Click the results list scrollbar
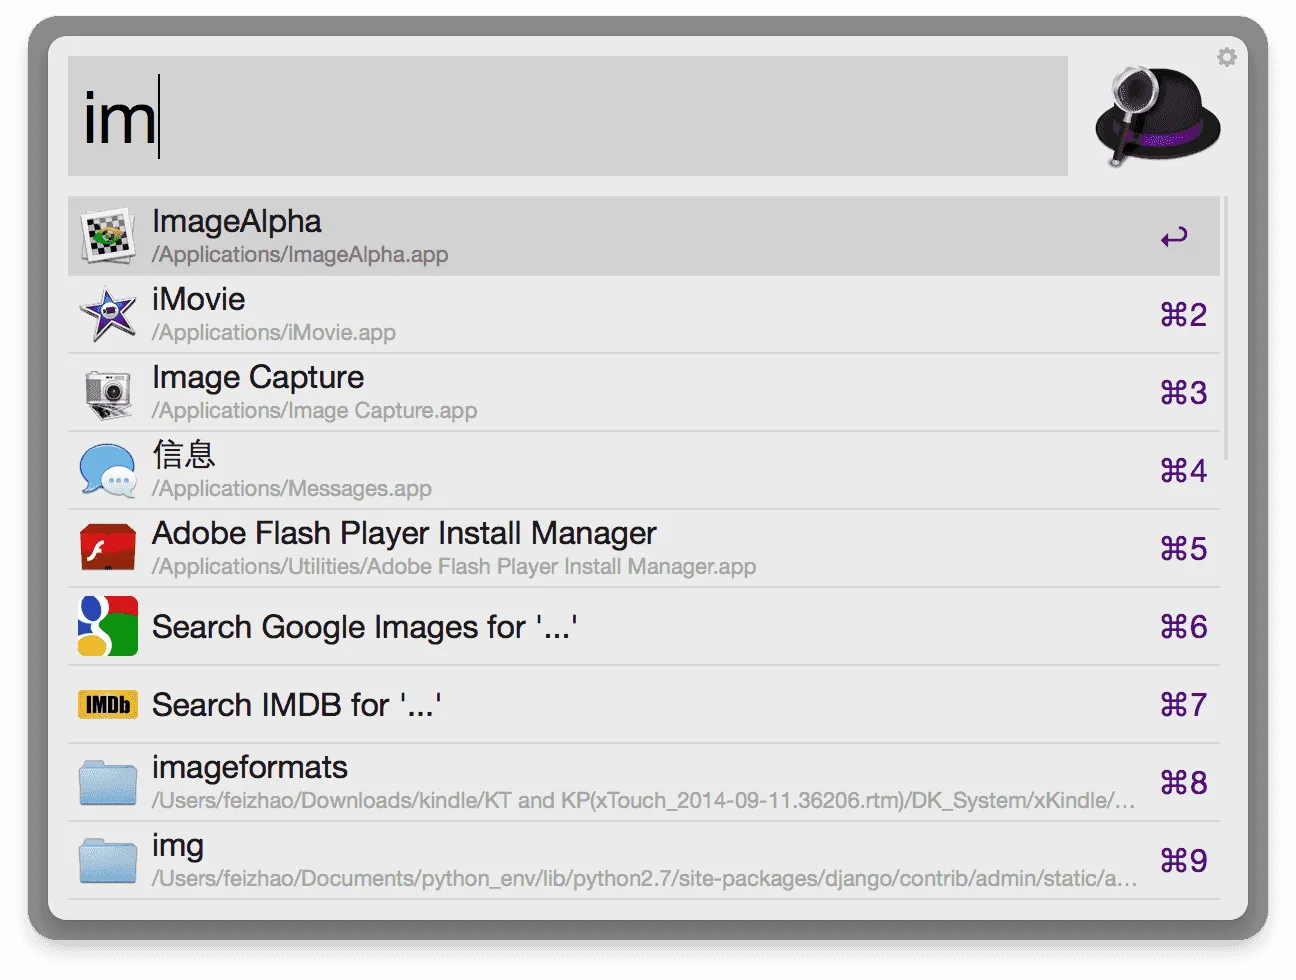Image resolution: width=1296 pixels, height=980 pixels. (1226, 330)
